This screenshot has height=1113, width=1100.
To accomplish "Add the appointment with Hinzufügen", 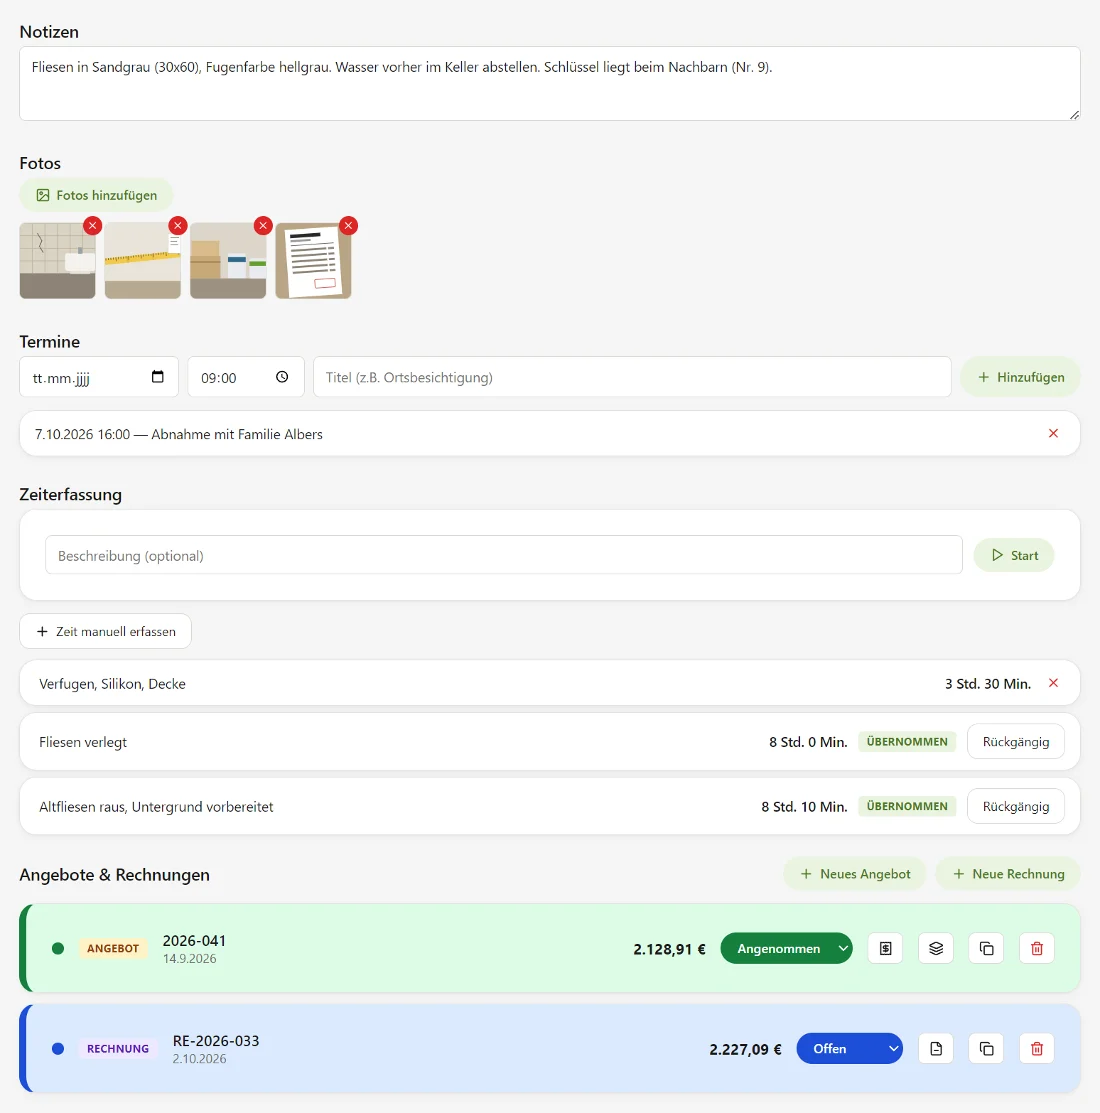I will click(x=1021, y=377).
